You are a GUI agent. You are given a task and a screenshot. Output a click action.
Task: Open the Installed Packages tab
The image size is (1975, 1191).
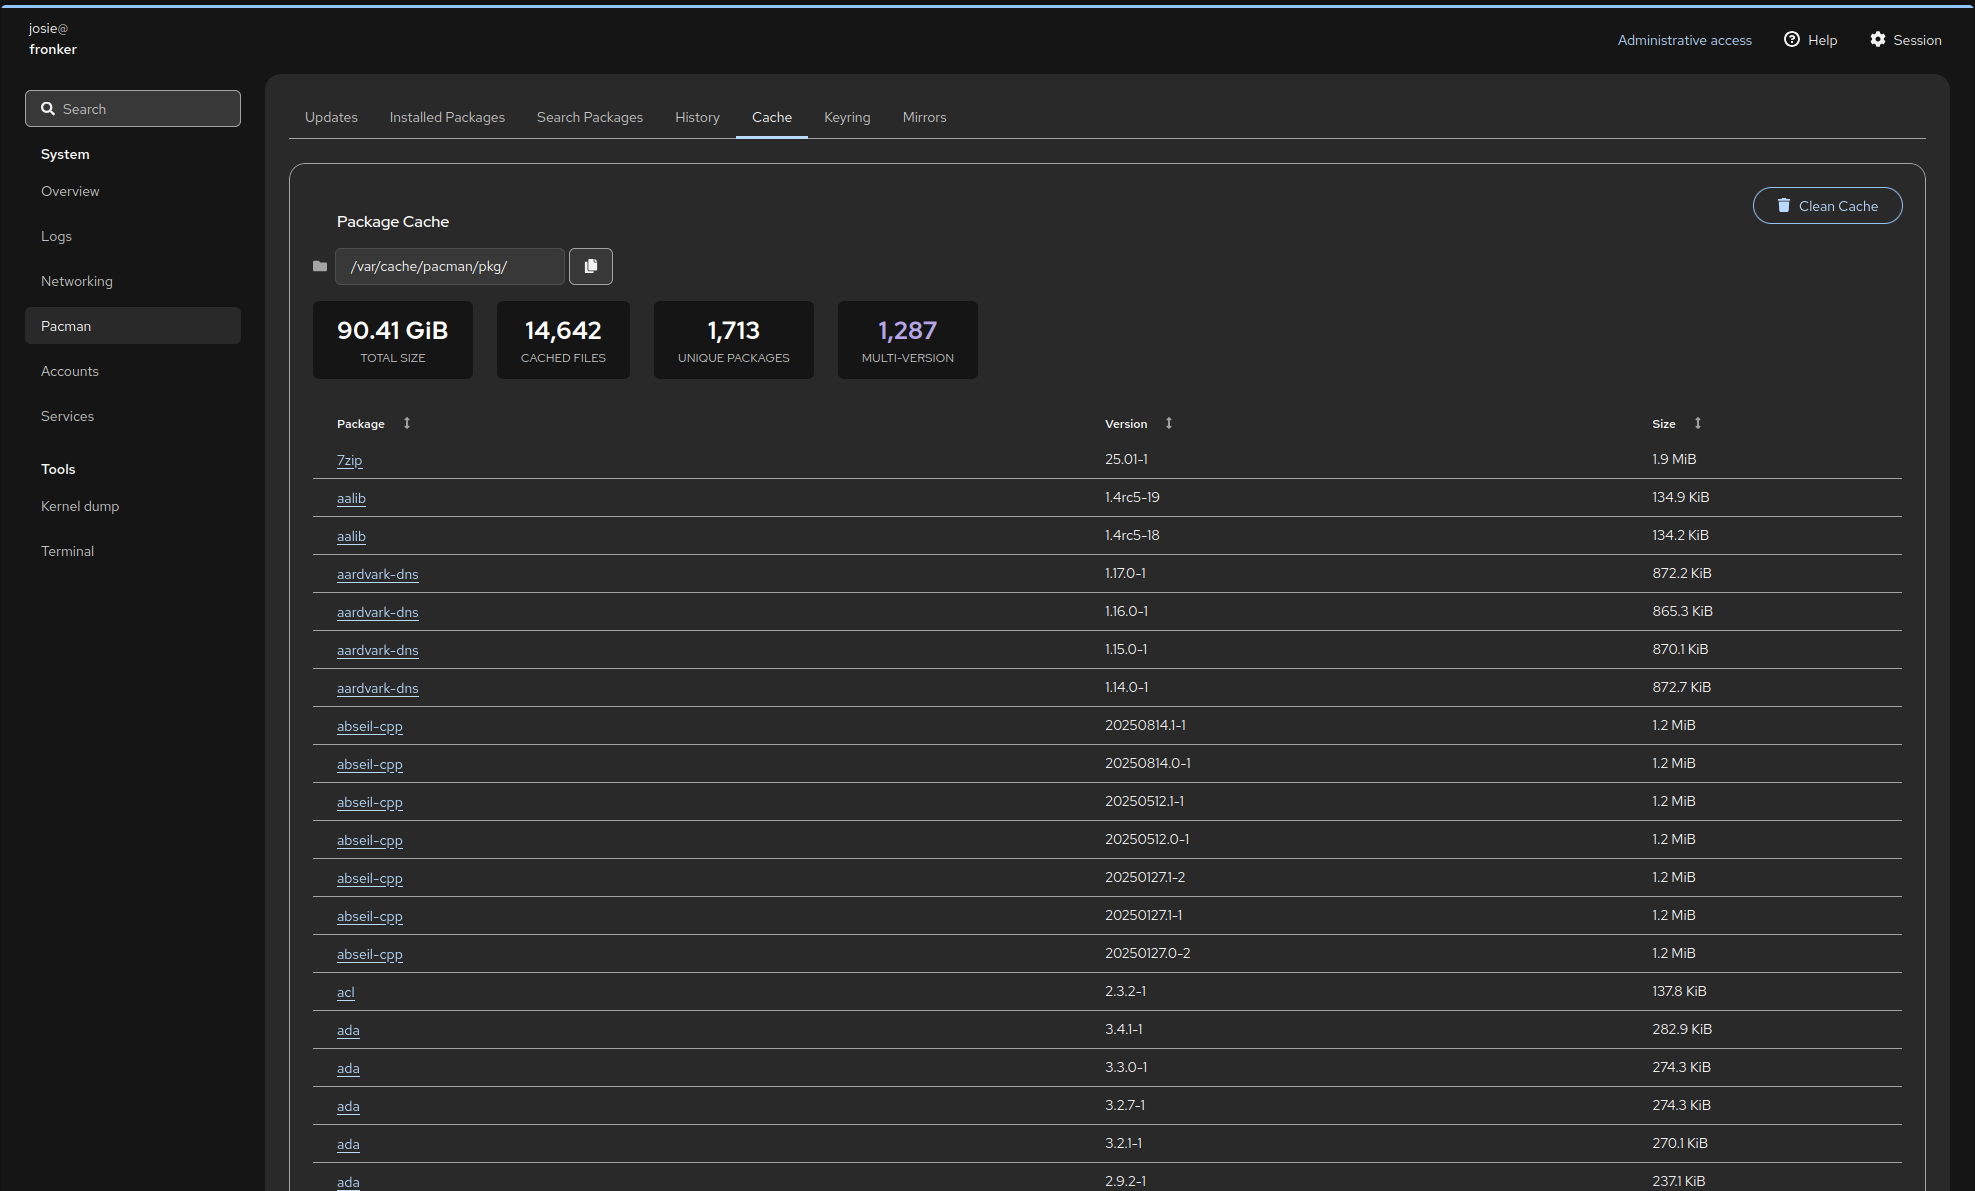point(447,117)
